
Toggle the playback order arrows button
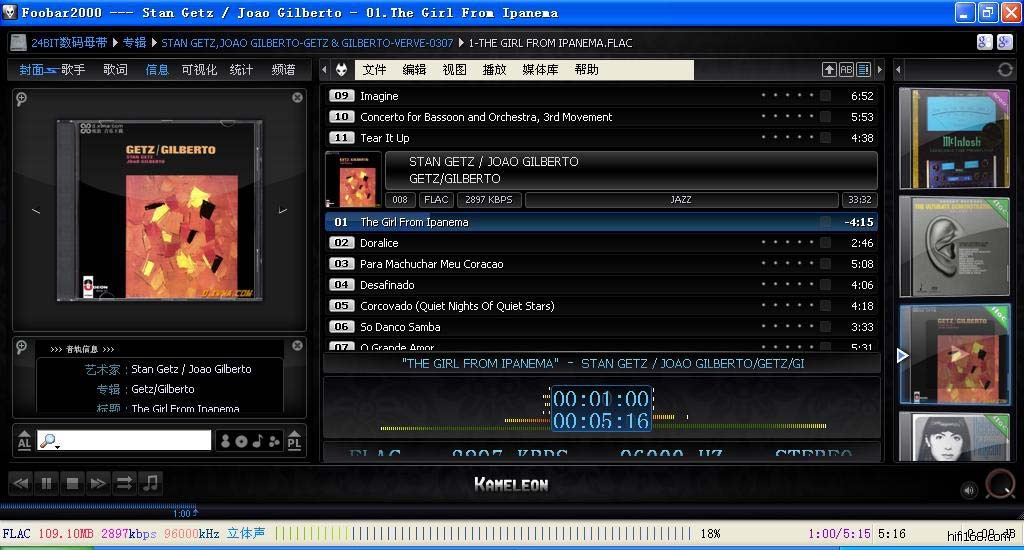point(124,484)
